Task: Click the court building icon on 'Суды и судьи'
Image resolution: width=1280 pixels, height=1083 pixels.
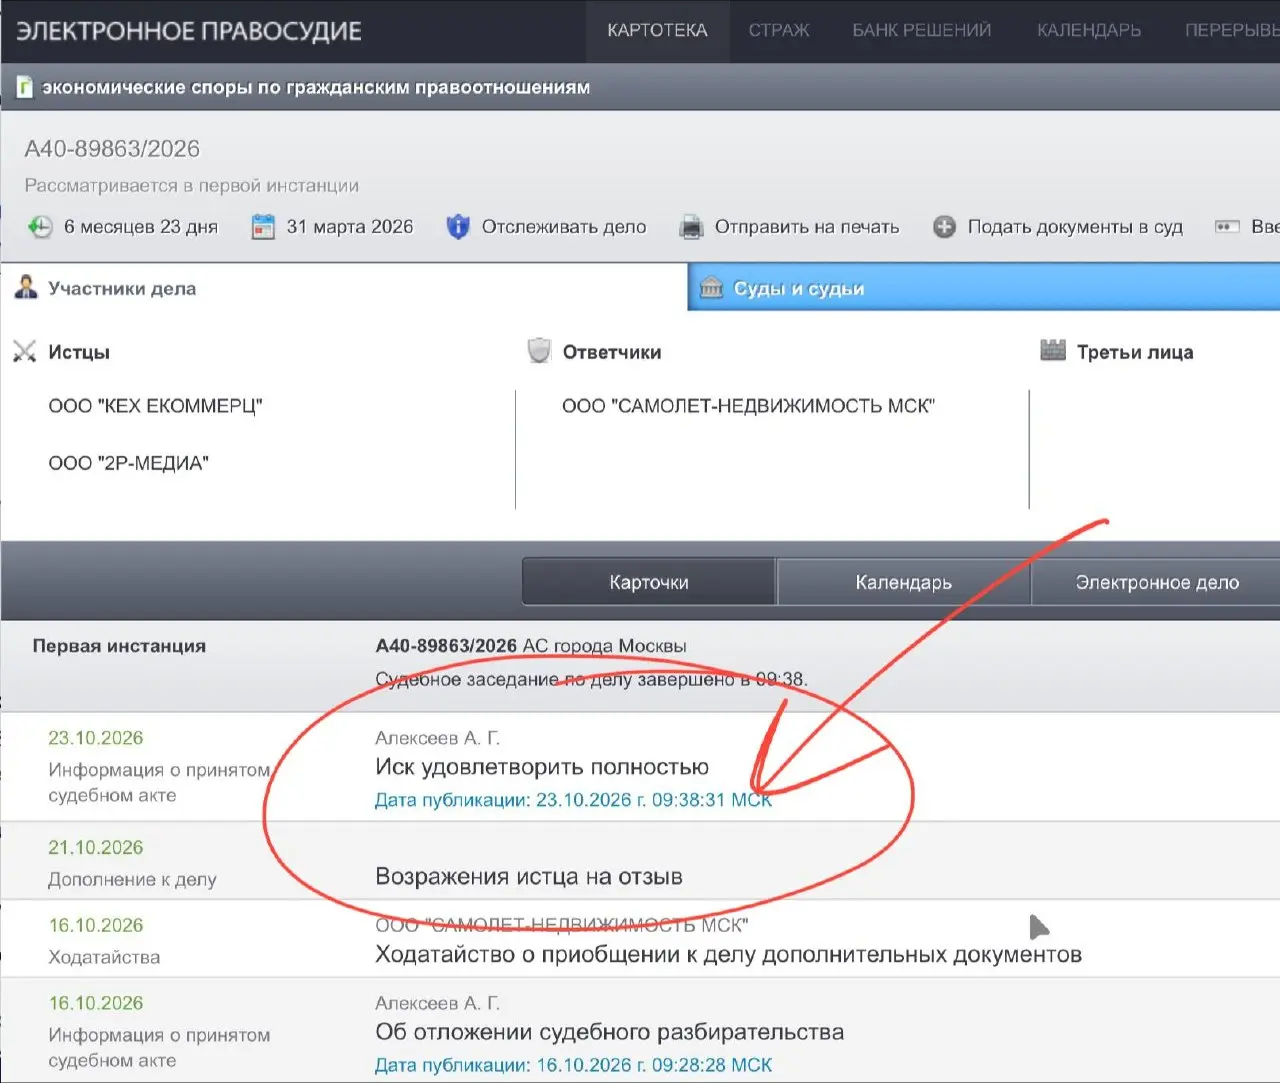Action: coord(711,288)
